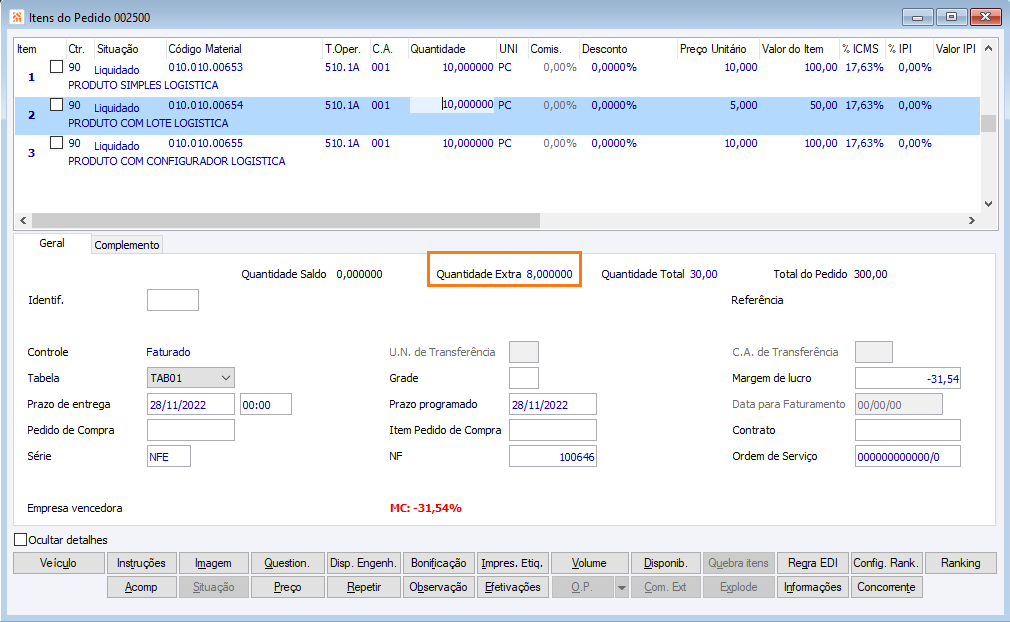Viewport: 1010px width, 622px height.
Task: Click the Imagem button
Action: [213, 563]
